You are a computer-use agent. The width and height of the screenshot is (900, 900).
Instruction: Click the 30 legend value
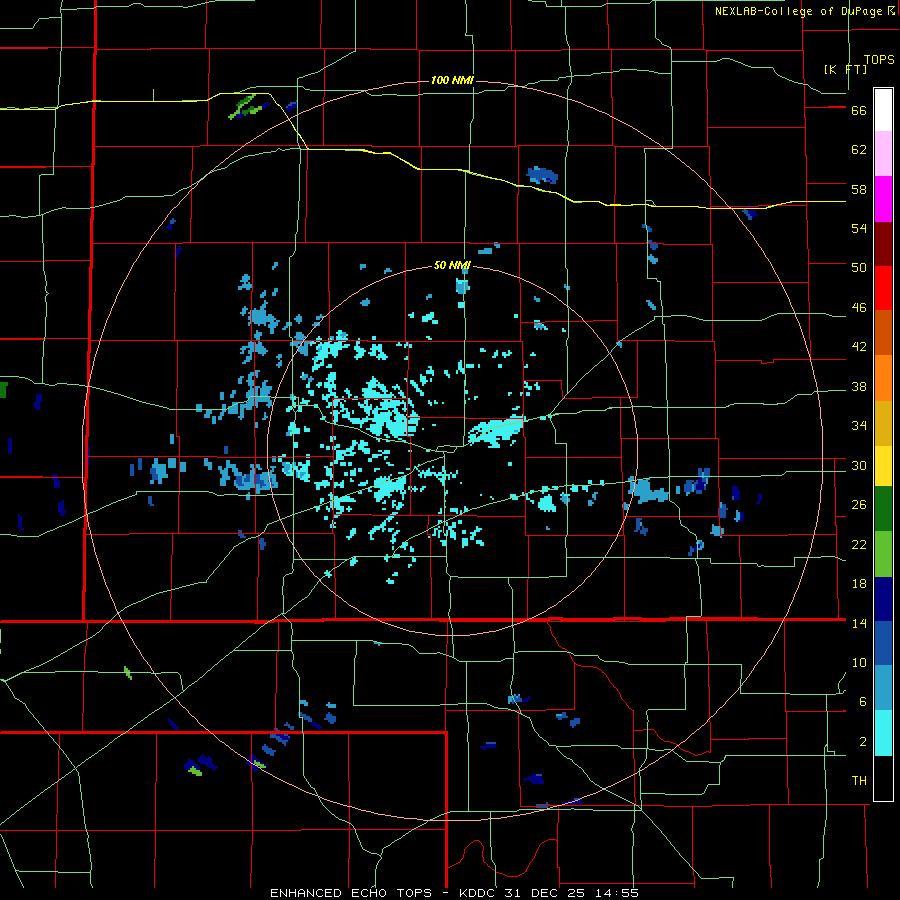(x=859, y=465)
